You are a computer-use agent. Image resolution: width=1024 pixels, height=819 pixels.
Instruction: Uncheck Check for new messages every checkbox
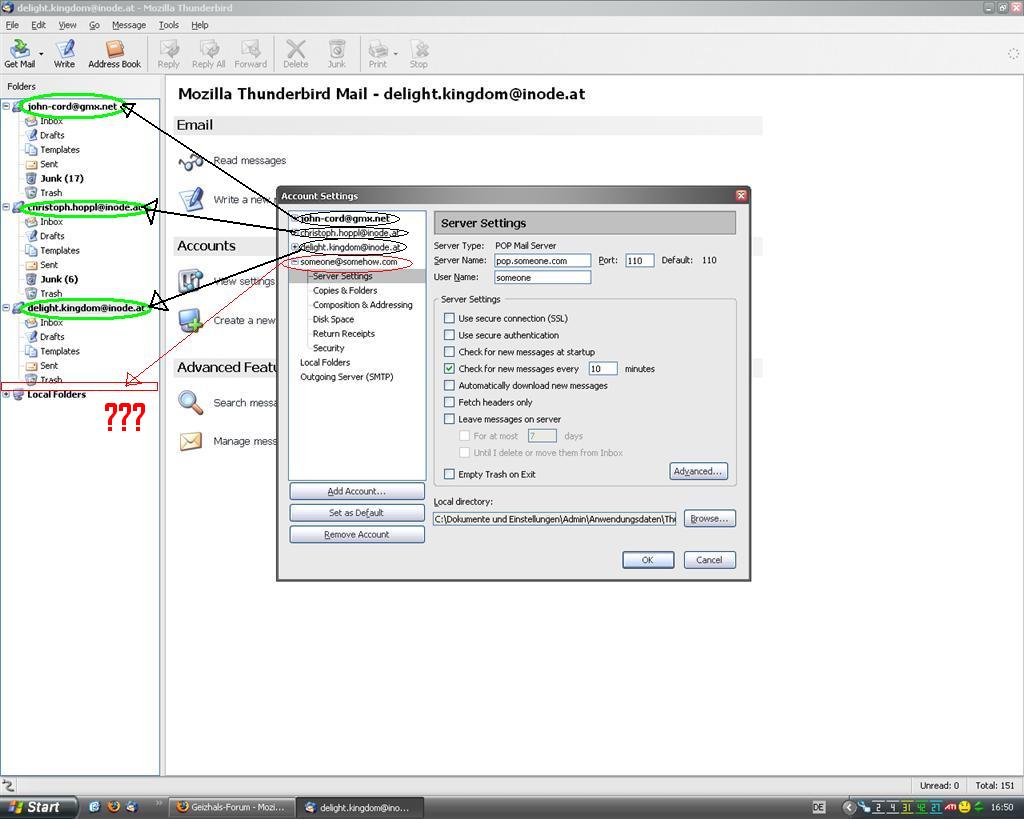coord(449,368)
